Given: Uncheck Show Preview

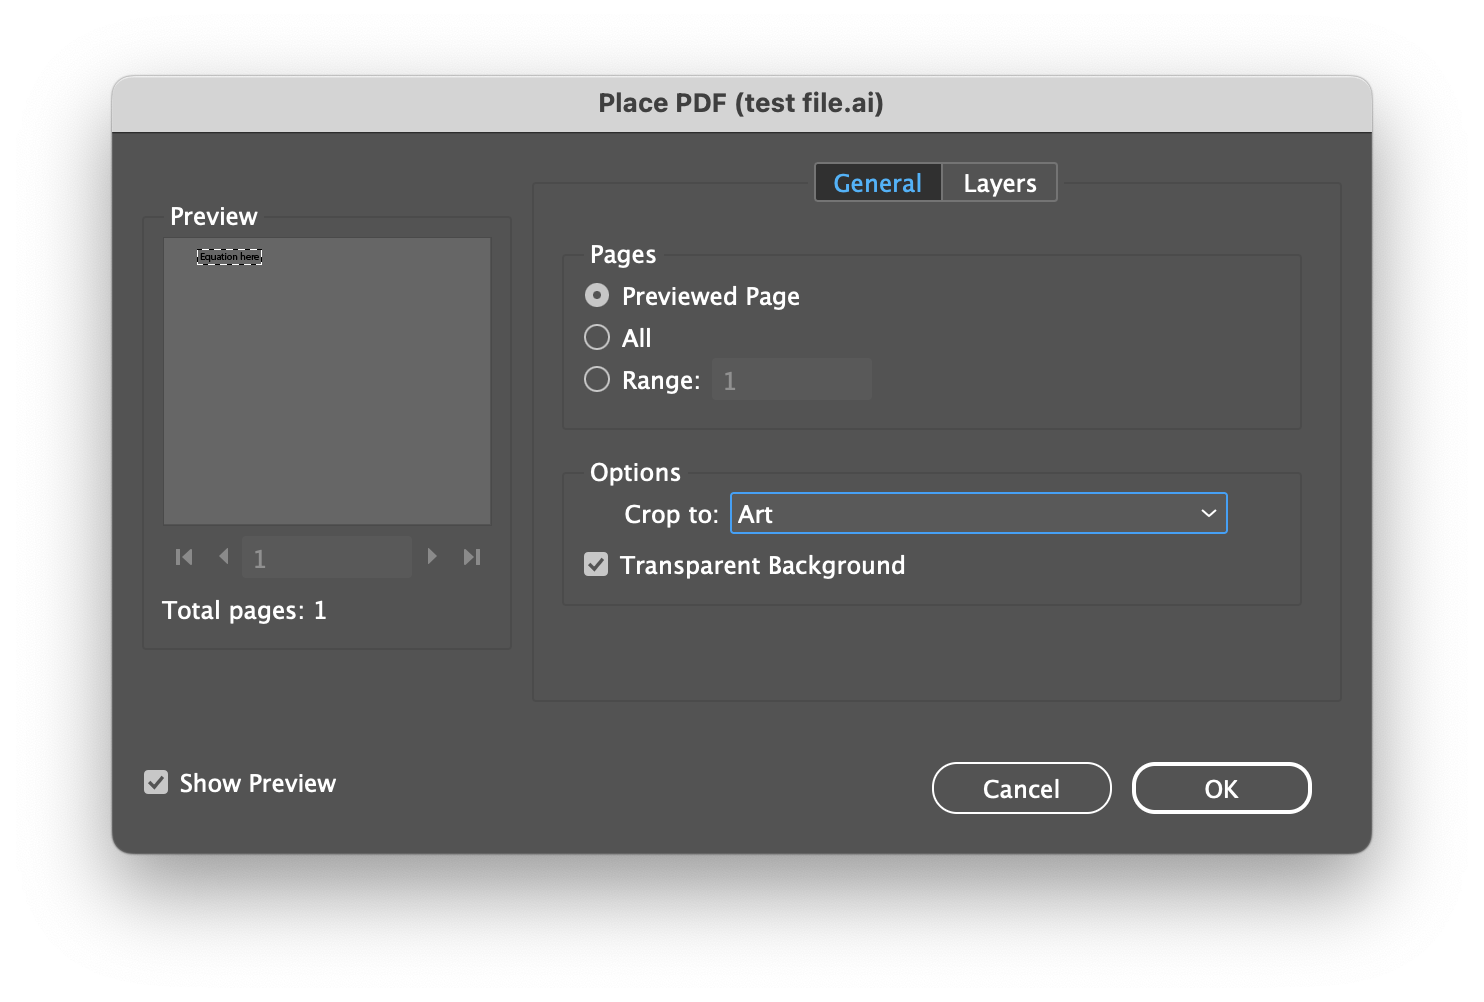Looking at the screenshot, I should tap(156, 782).
